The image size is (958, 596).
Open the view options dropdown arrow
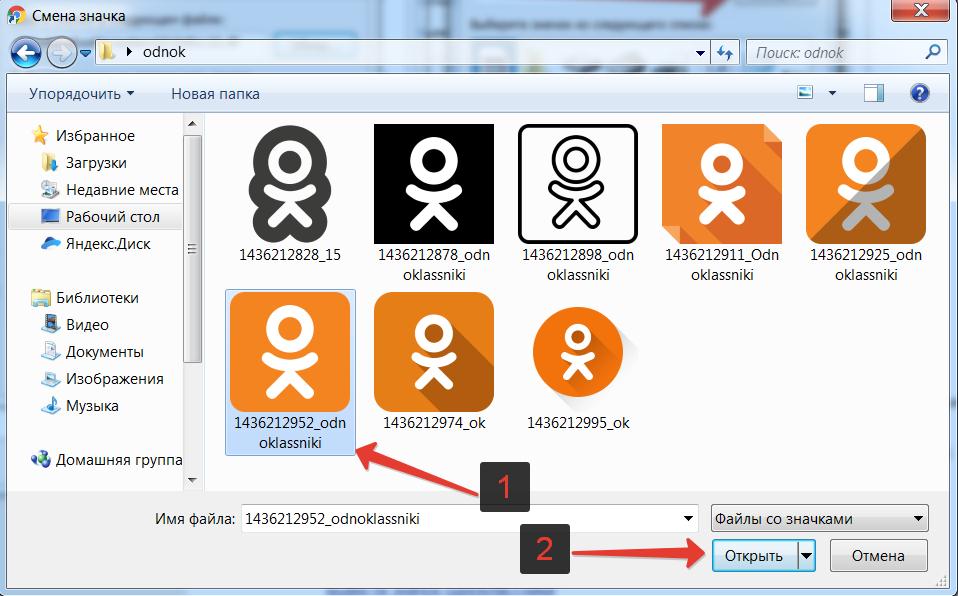pos(832,93)
